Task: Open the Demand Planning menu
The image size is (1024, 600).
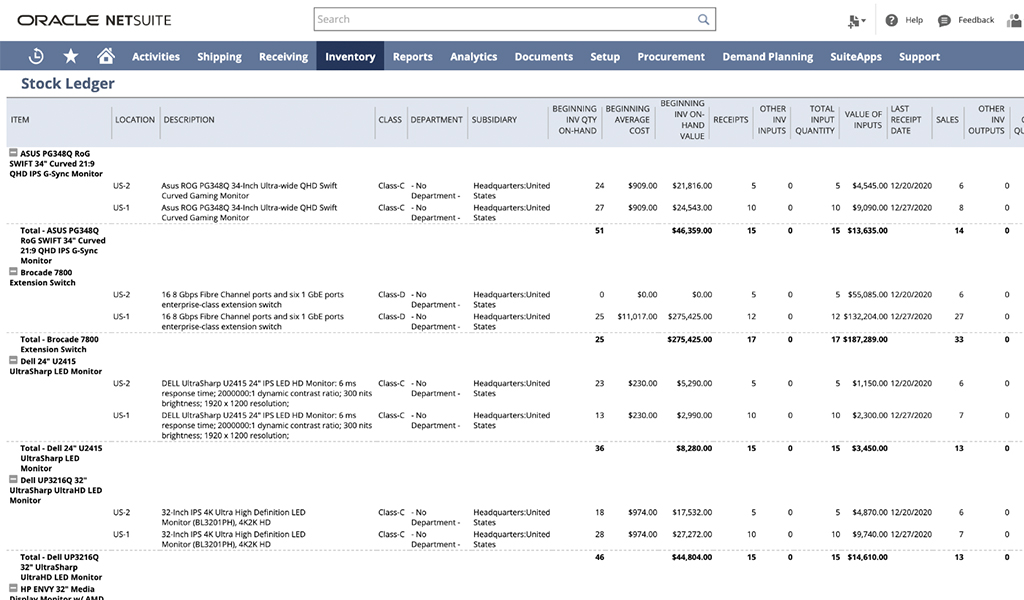Action: (767, 57)
